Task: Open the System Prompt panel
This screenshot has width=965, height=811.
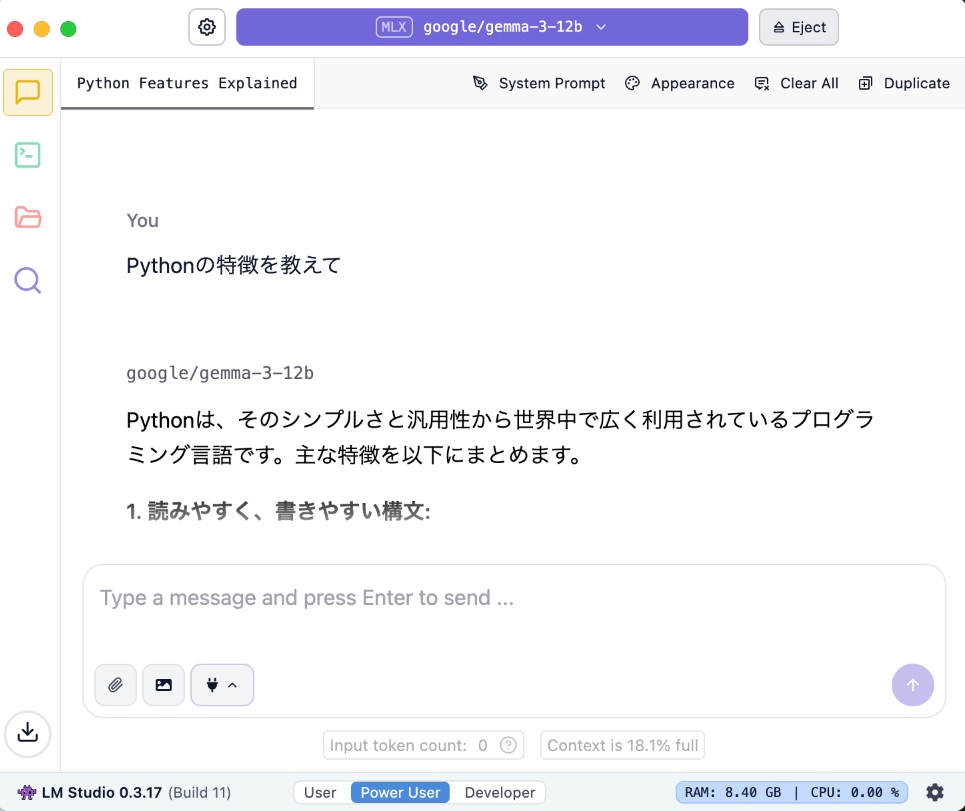Action: pos(540,83)
